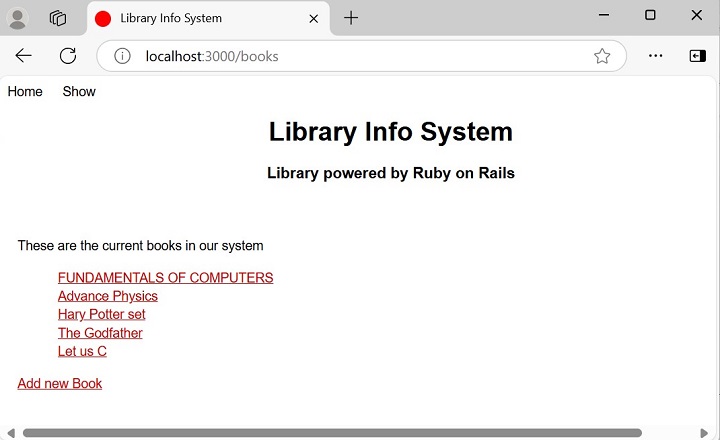Open the browser settings and more menu
720x440 pixels.
pyautogui.click(x=655, y=56)
